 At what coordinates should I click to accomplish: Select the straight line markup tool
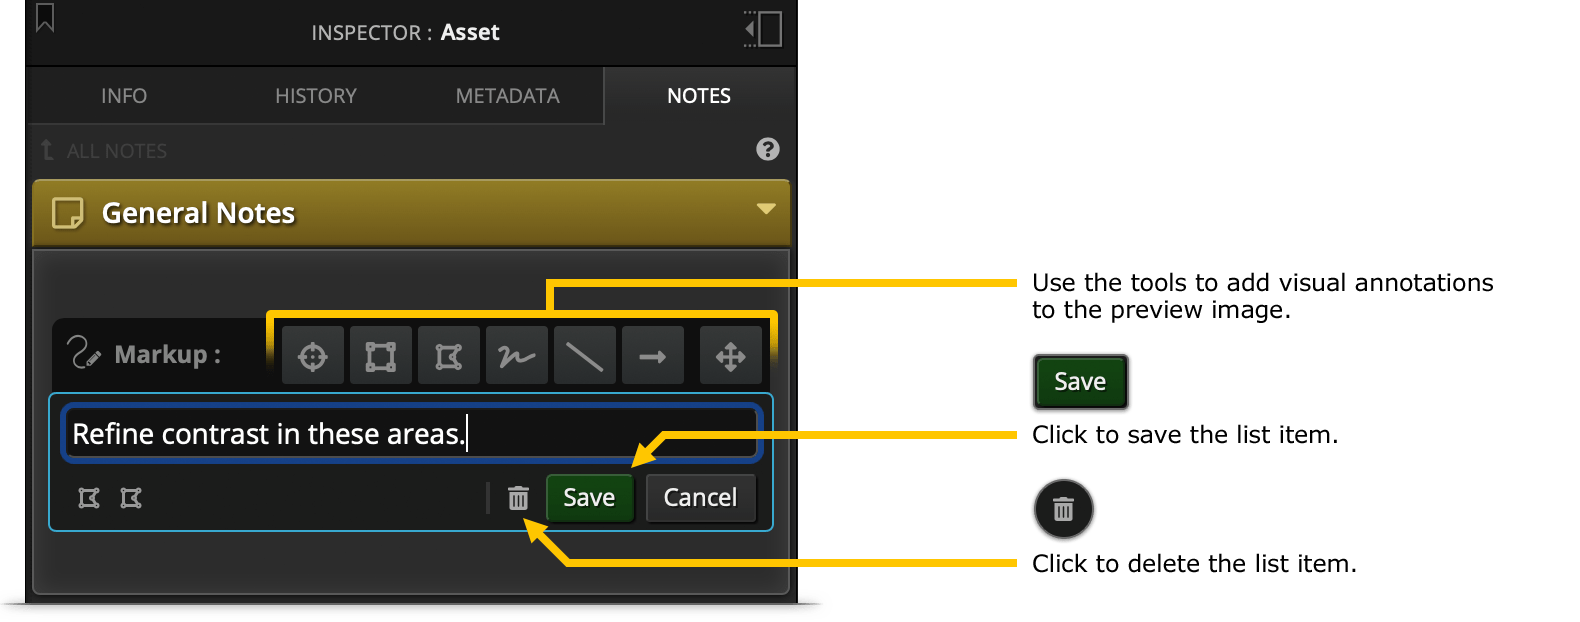(x=585, y=356)
